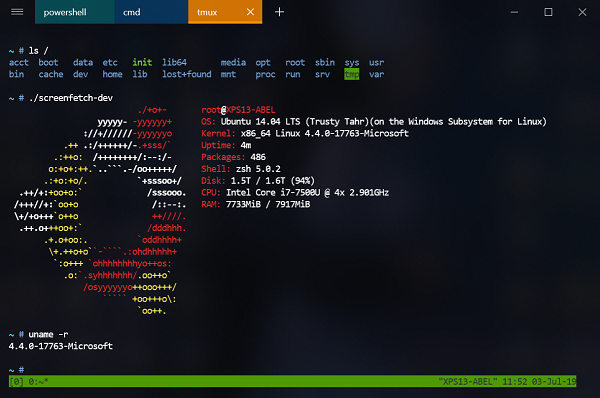Close the tmux tab
The height and width of the screenshot is (398, 600).
pos(250,12)
